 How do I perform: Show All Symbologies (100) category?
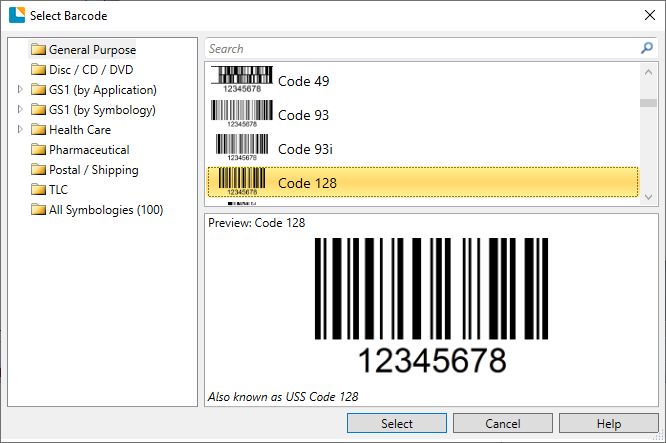105,210
